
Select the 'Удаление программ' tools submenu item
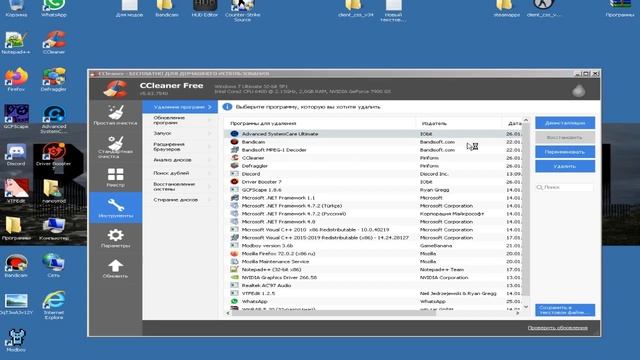point(180,107)
